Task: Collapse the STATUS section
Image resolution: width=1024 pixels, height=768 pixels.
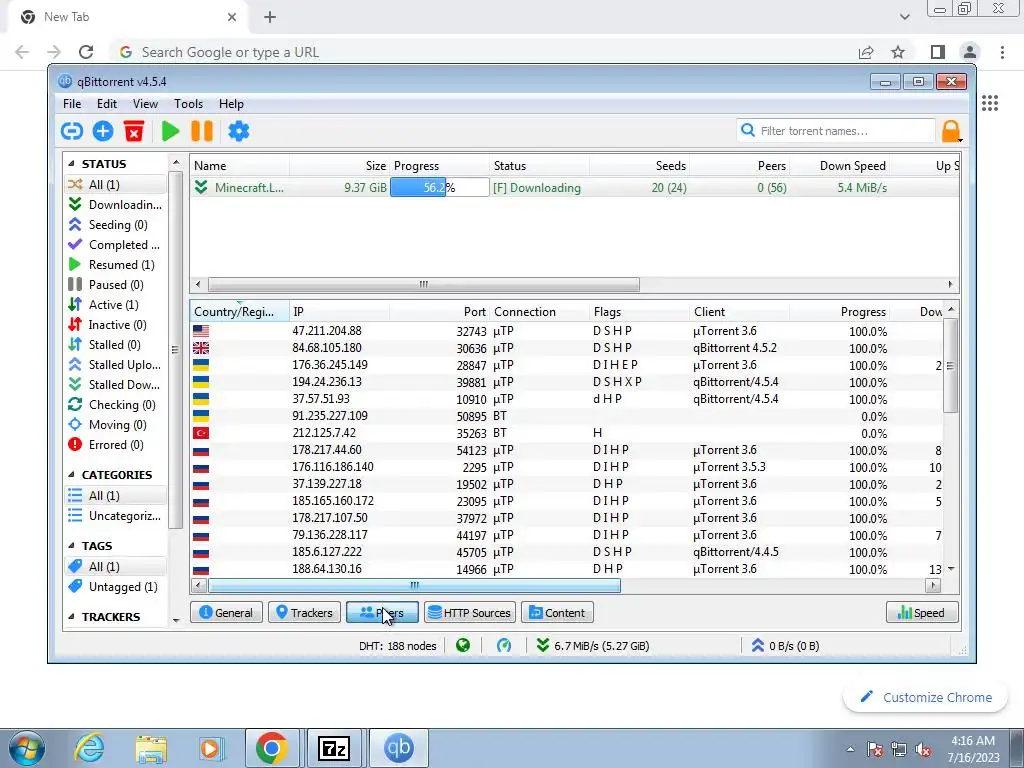Action: click(x=71, y=164)
